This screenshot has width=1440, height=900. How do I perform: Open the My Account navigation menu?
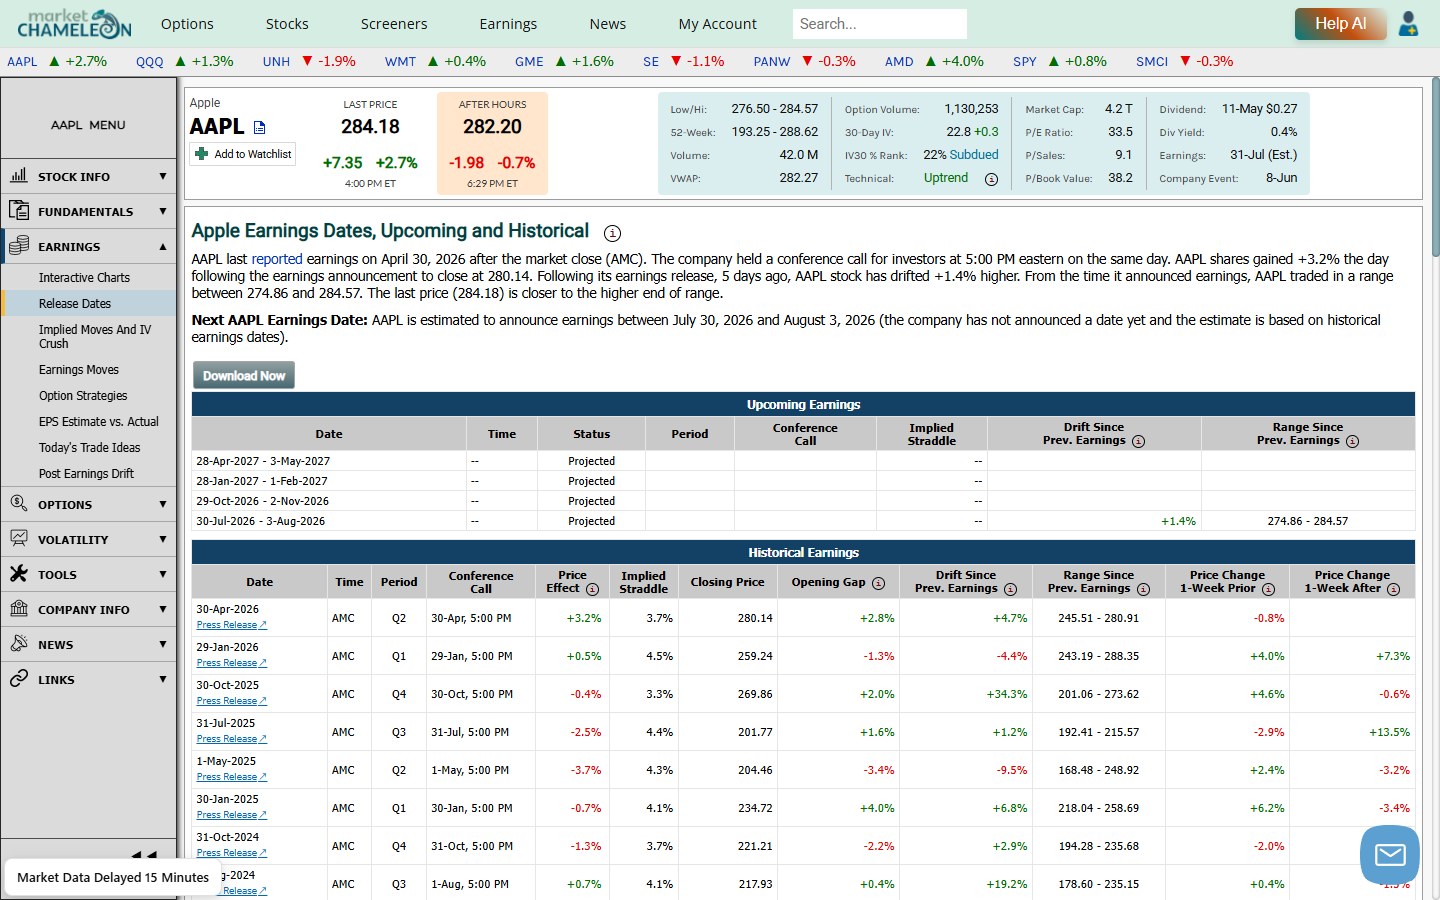click(717, 24)
